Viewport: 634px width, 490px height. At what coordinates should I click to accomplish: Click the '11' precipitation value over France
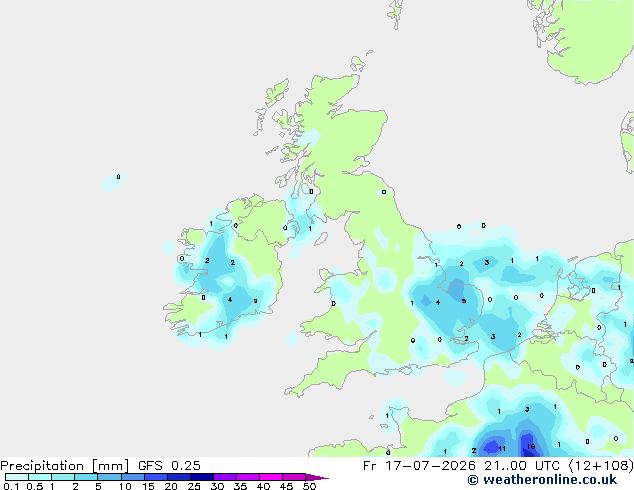click(x=502, y=448)
